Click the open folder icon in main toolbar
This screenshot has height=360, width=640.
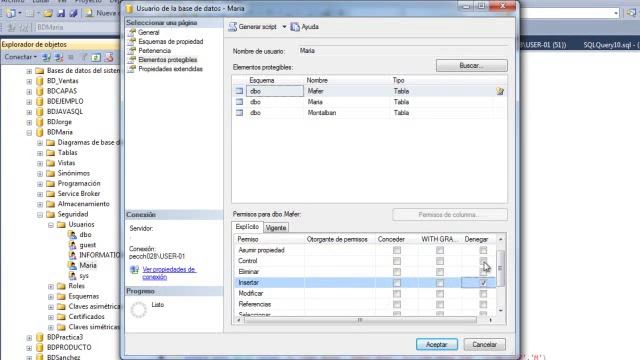[48, 13]
